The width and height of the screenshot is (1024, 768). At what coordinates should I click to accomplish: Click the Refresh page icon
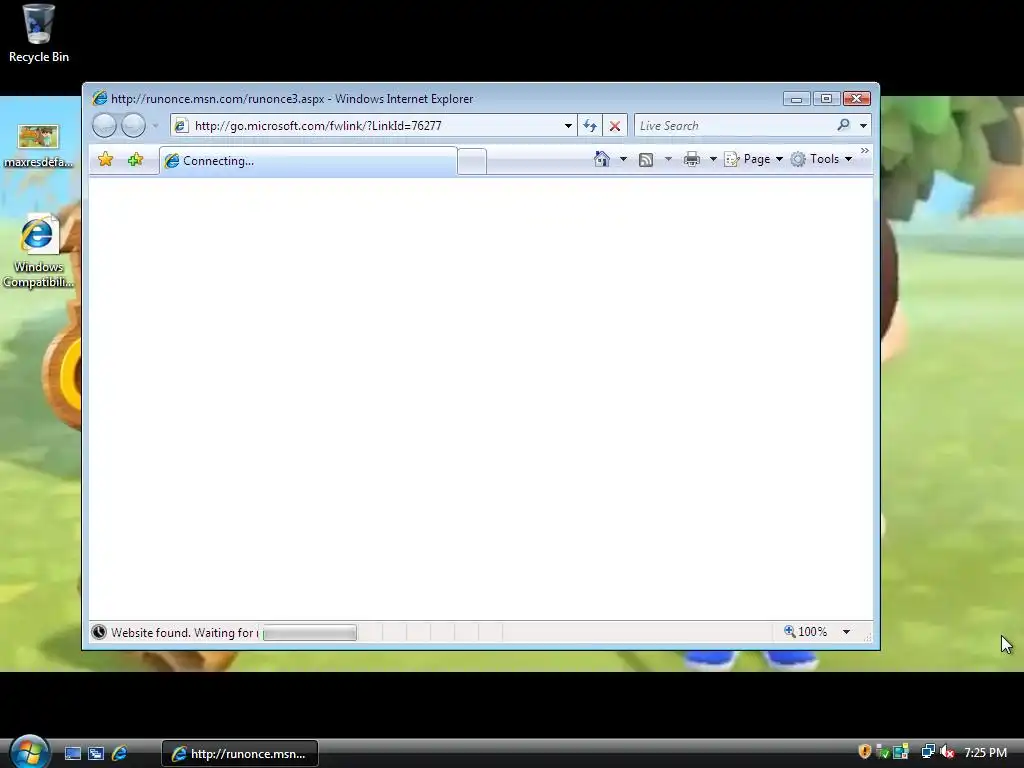tap(590, 125)
